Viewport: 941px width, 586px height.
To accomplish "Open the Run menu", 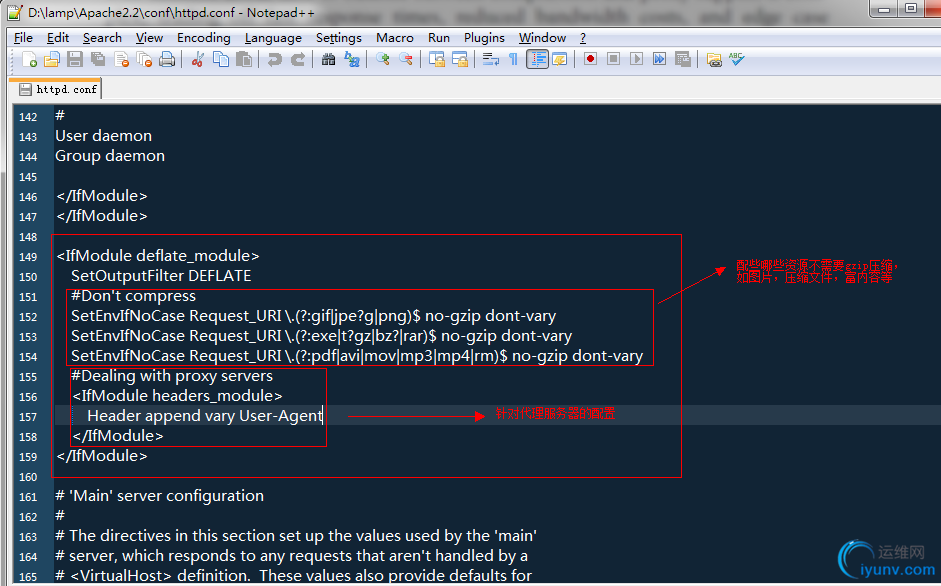I will [x=439, y=38].
